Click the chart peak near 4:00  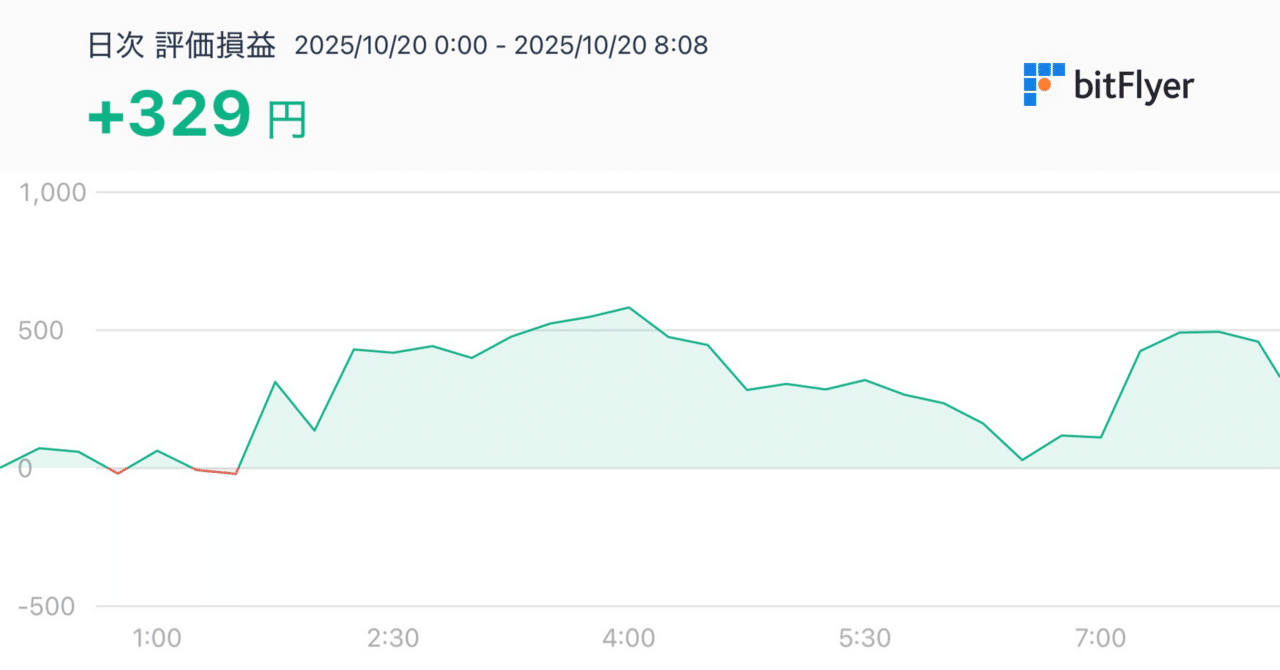(628, 308)
